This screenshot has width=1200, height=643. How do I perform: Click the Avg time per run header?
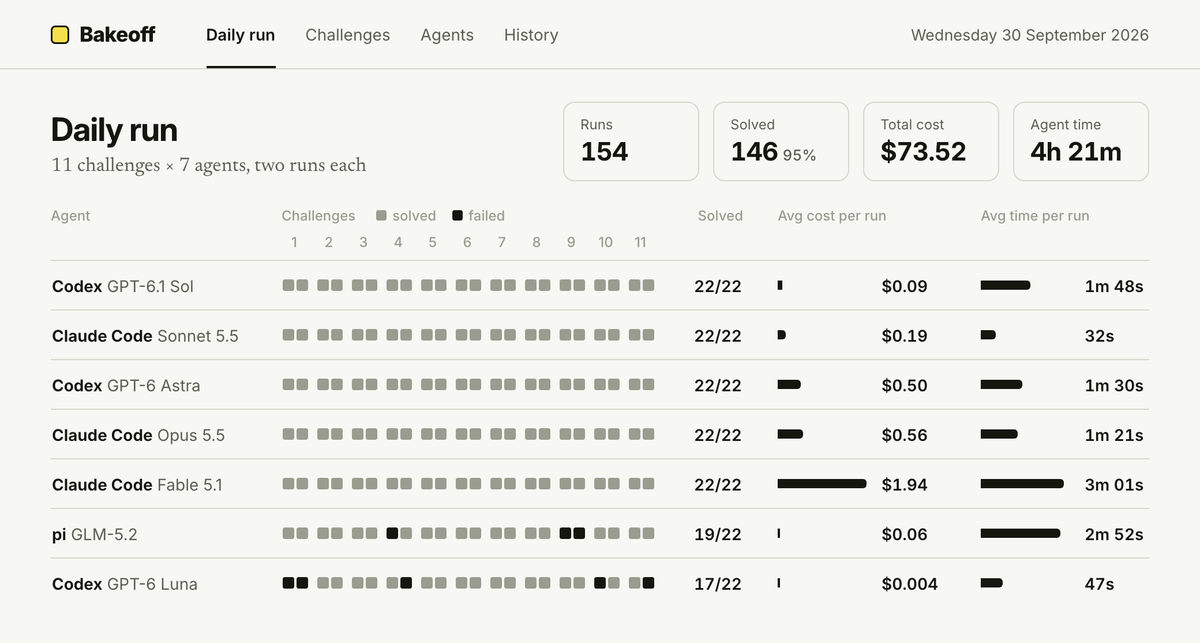[x=1035, y=216]
